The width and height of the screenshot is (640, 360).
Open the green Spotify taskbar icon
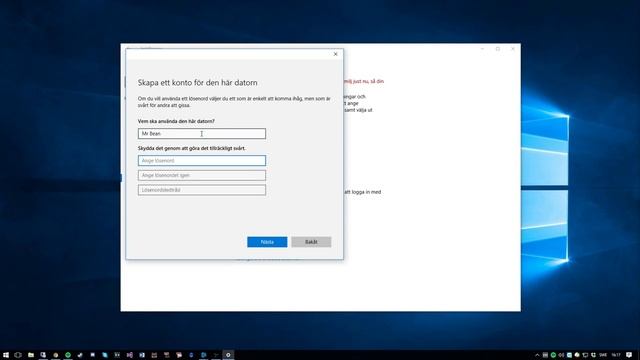[x=68, y=355]
